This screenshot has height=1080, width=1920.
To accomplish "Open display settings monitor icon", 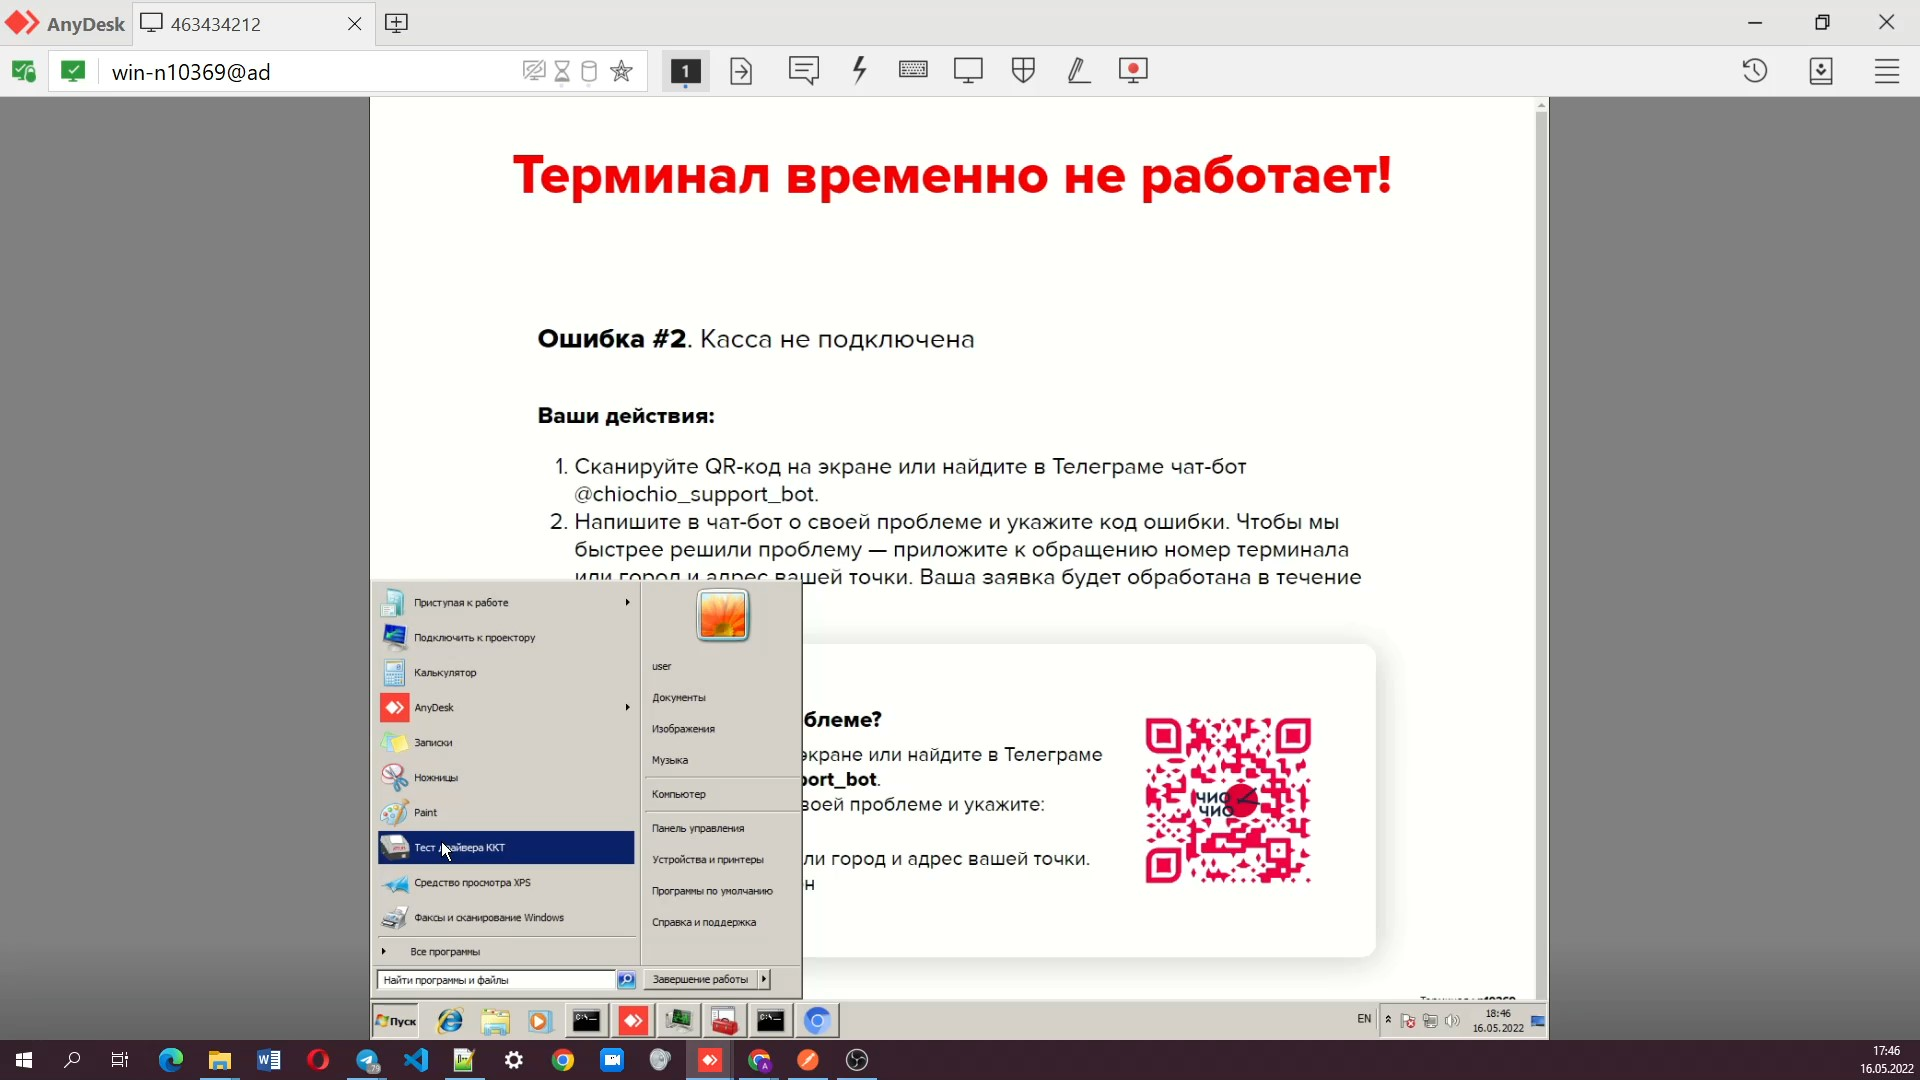I will 967,70.
